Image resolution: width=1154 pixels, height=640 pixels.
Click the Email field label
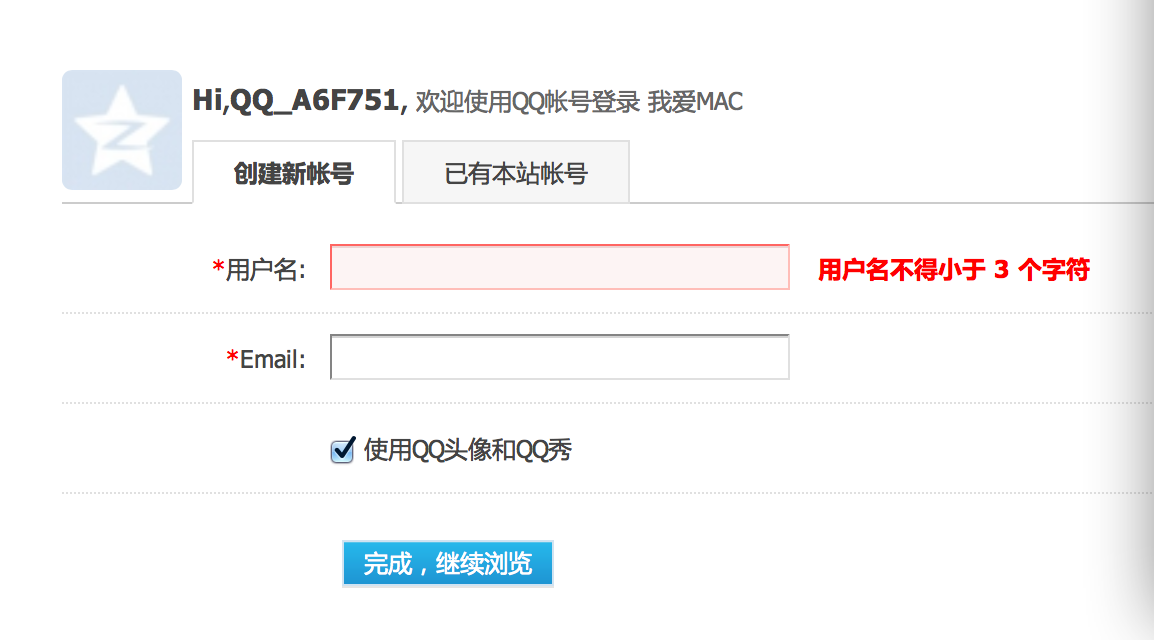click(x=273, y=359)
